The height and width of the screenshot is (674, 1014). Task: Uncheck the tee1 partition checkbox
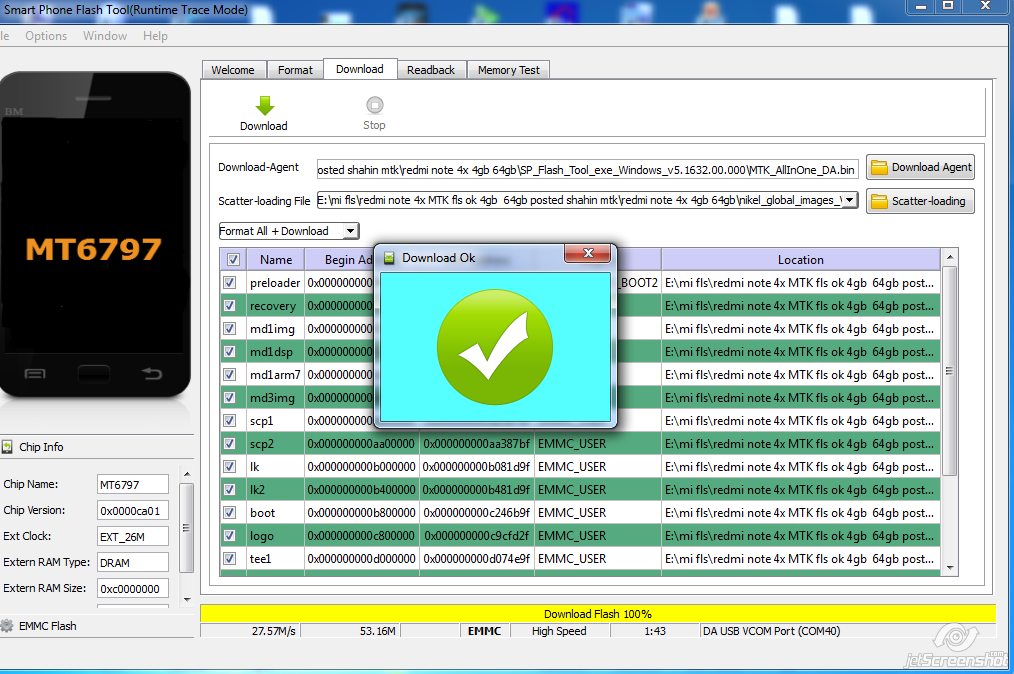(230, 558)
